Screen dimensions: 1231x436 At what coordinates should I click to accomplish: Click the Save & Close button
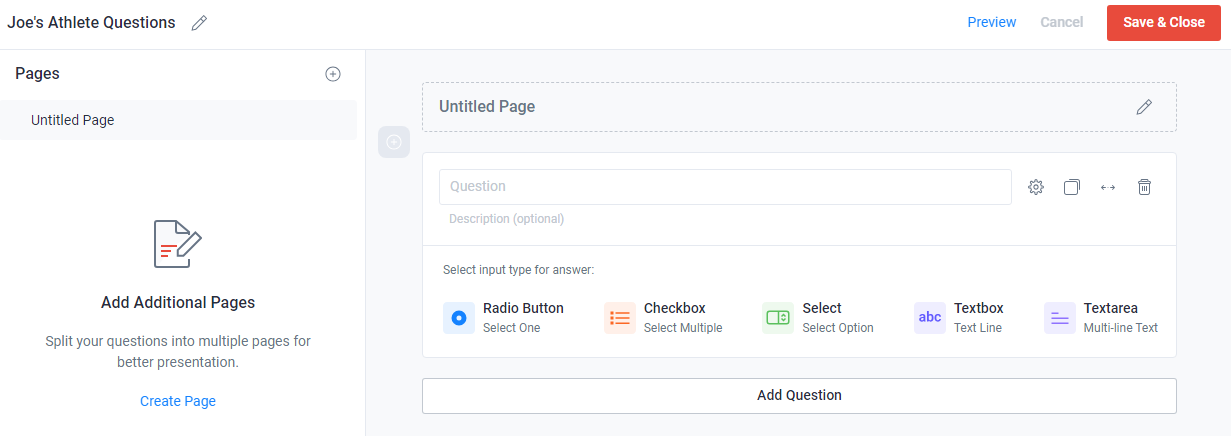(1164, 22)
